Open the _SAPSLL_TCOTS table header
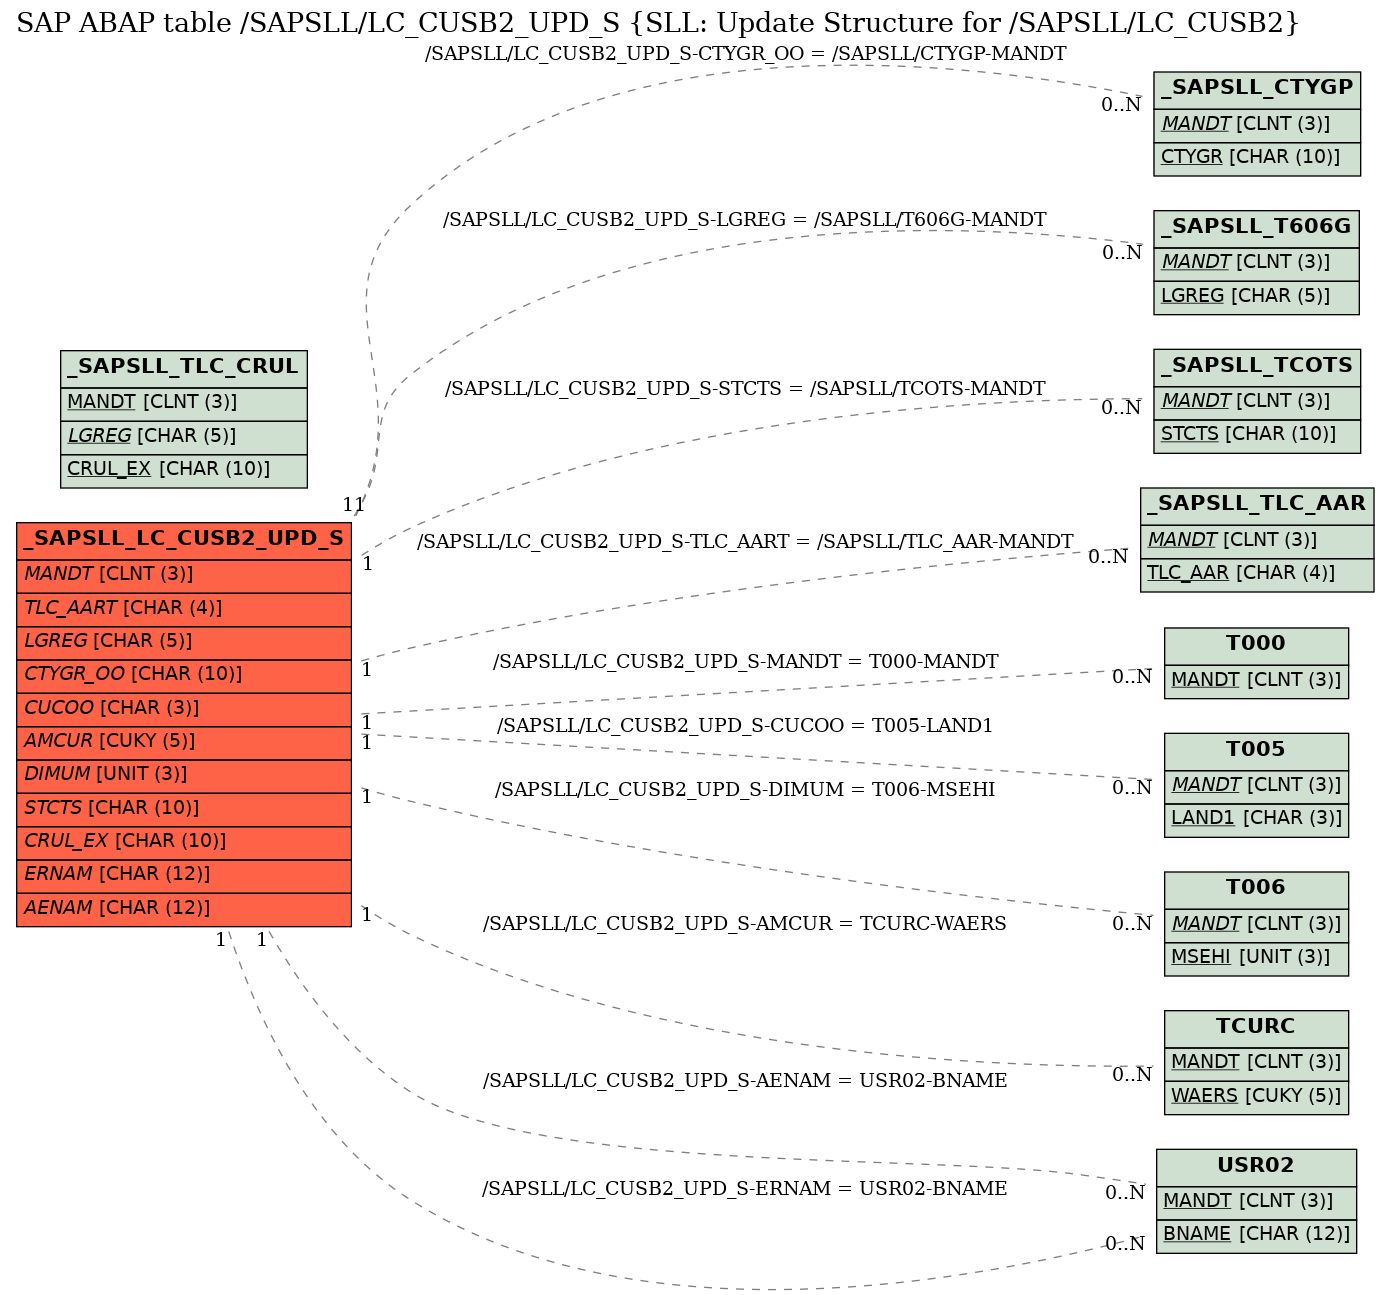1389x1295 pixels. [1257, 367]
